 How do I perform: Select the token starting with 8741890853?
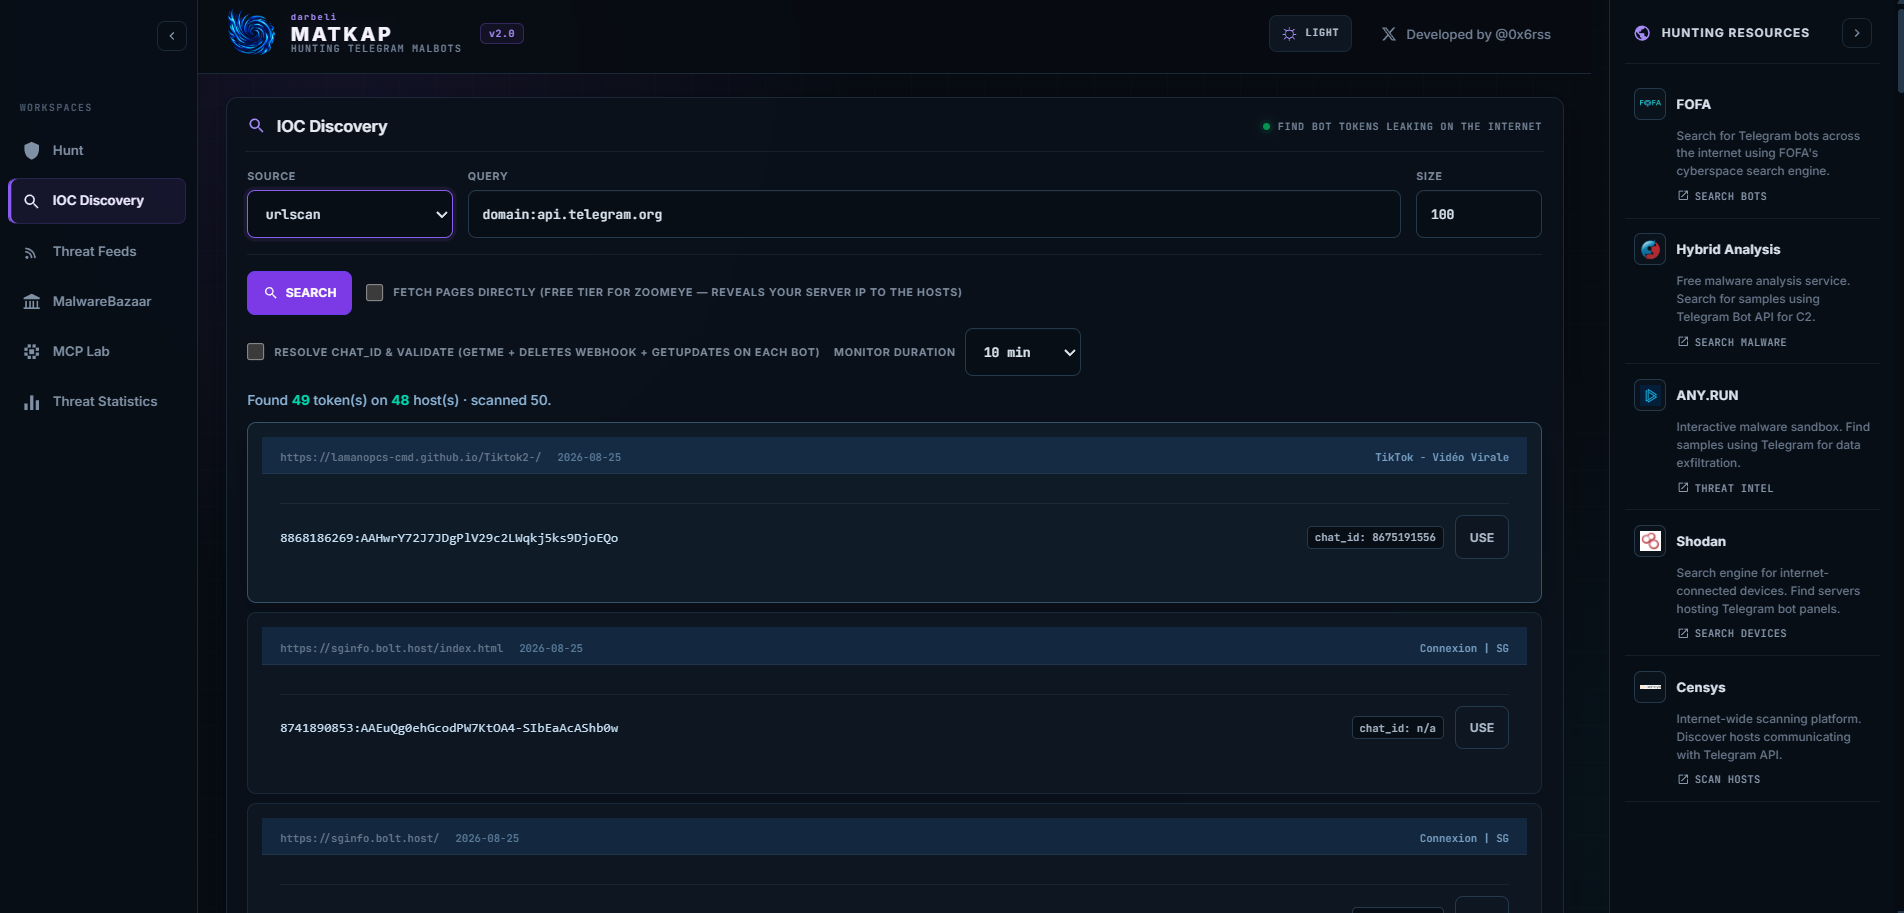(449, 728)
